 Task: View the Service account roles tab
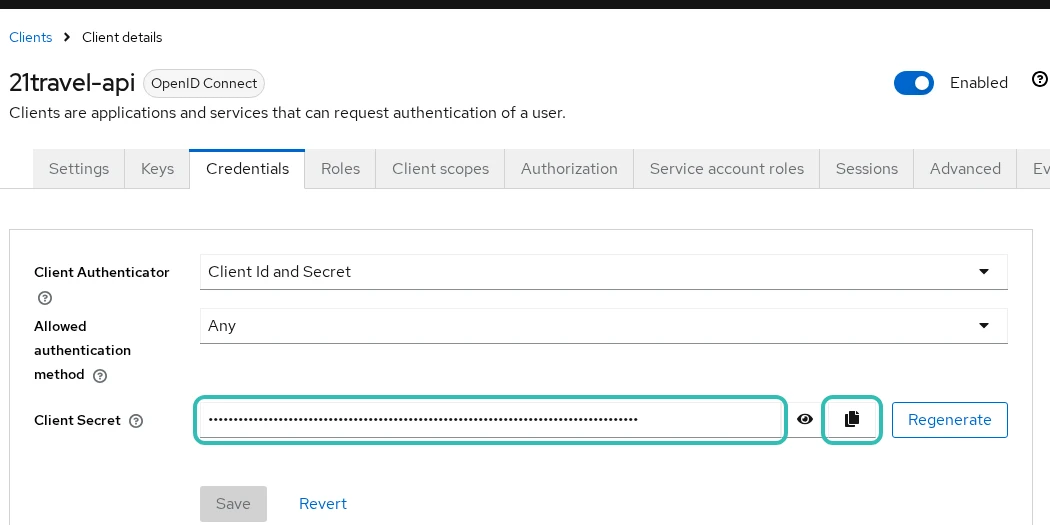727,169
